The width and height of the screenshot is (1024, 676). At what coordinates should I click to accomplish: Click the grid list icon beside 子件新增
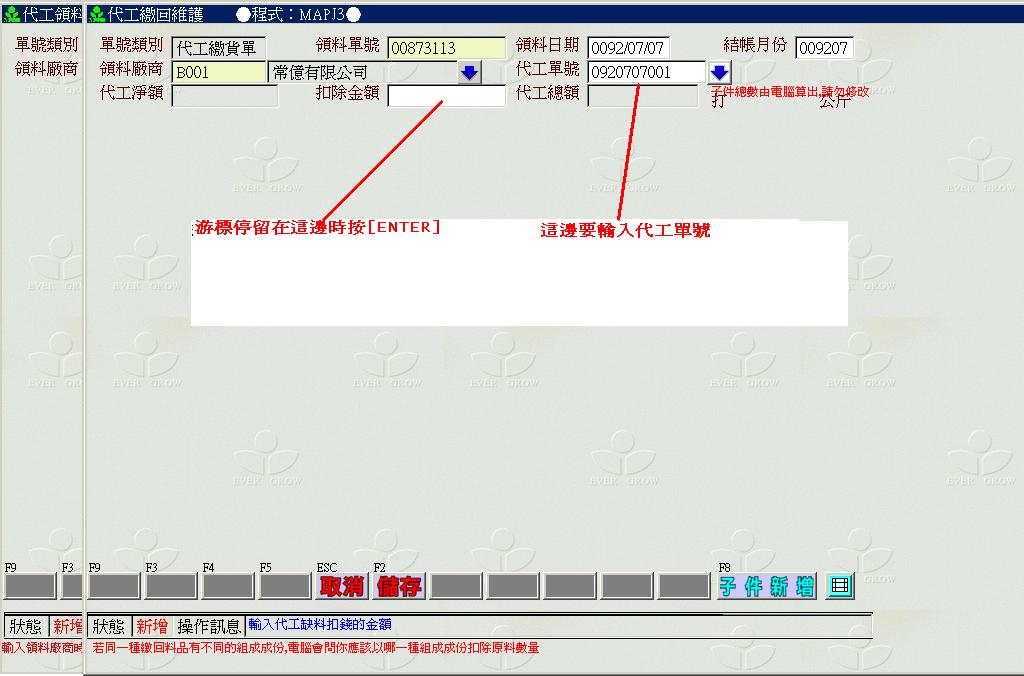tap(840, 587)
